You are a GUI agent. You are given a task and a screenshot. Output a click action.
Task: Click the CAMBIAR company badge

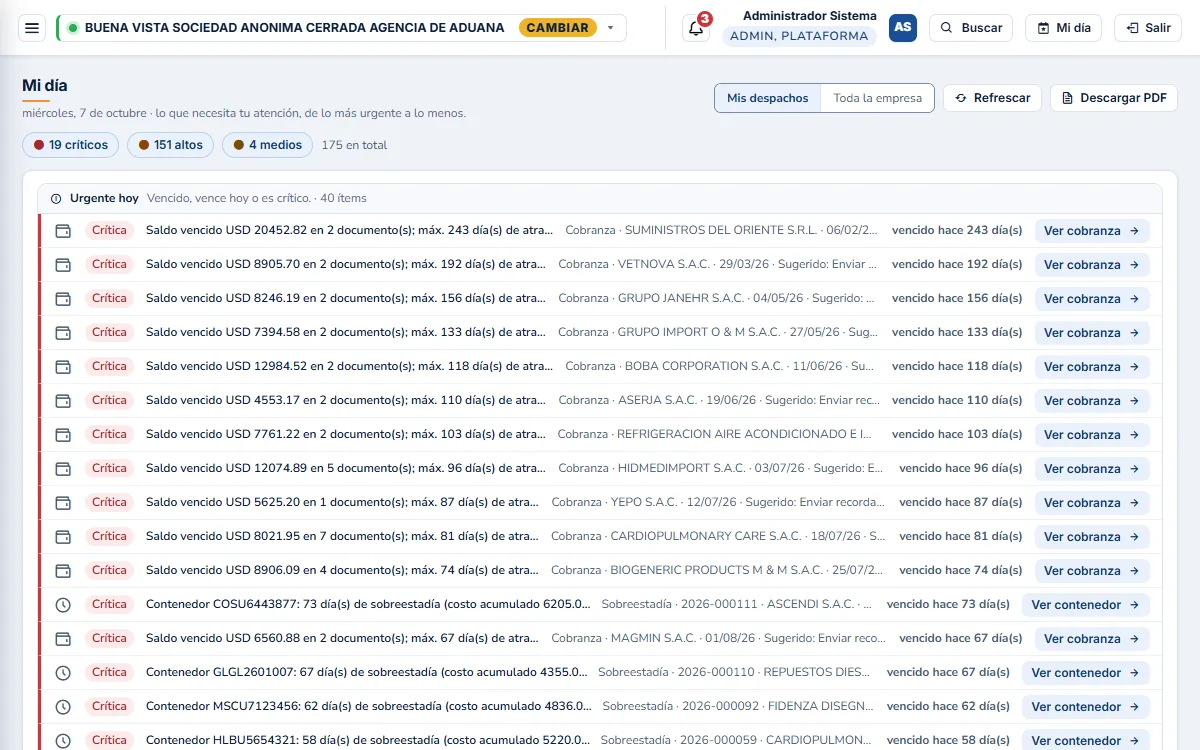(x=558, y=28)
